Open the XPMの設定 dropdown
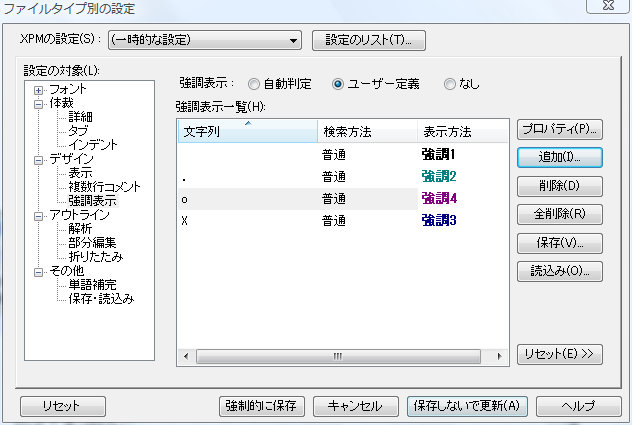Viewport: 632px width, 425px height. click(205, 40)
